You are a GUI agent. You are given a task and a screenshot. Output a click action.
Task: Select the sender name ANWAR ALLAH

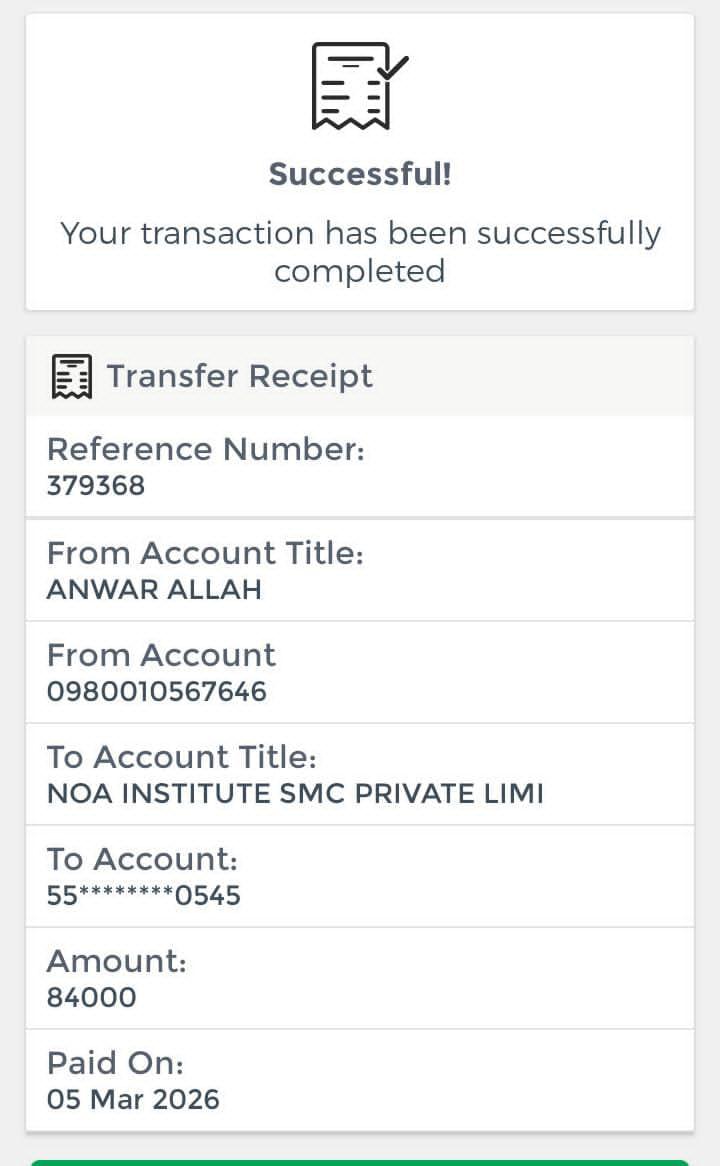154,589
